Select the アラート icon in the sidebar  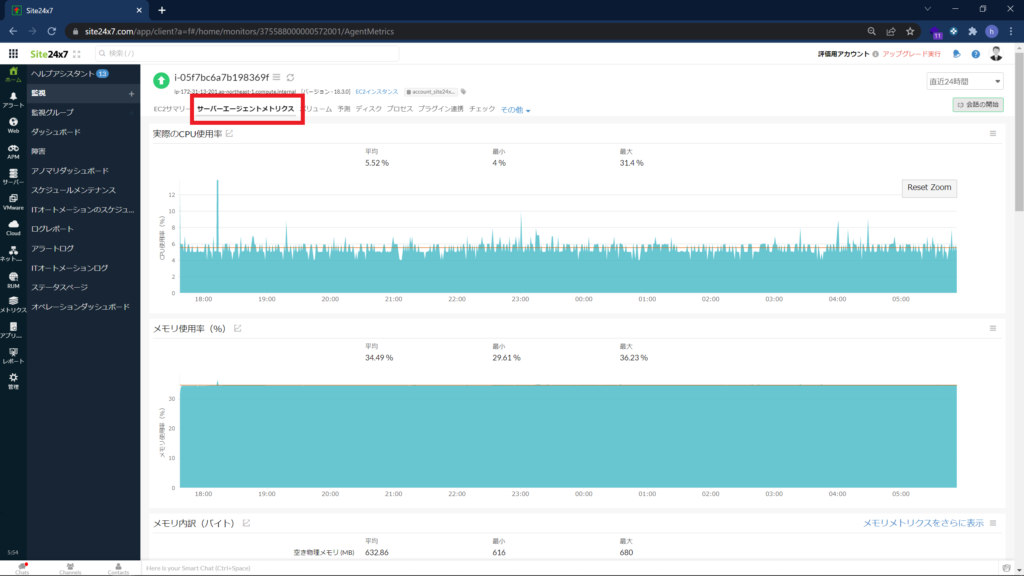pyautogui.click(x=14, y=100)
